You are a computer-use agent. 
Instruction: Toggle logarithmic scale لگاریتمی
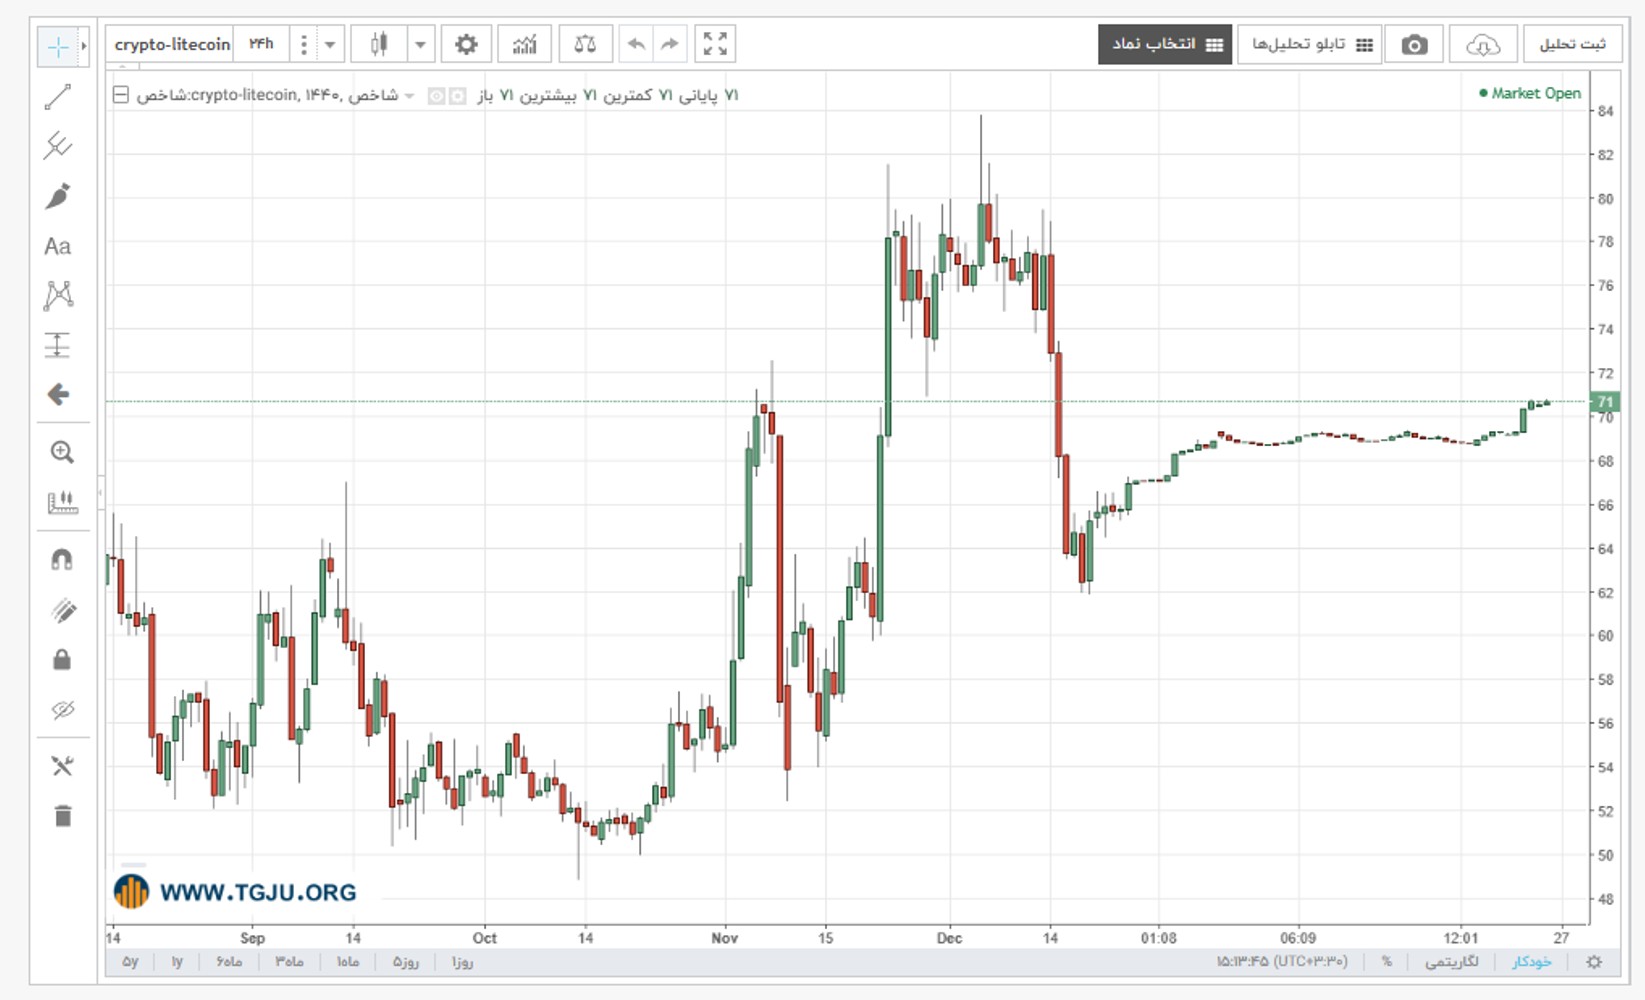(x=1451, y=962)
